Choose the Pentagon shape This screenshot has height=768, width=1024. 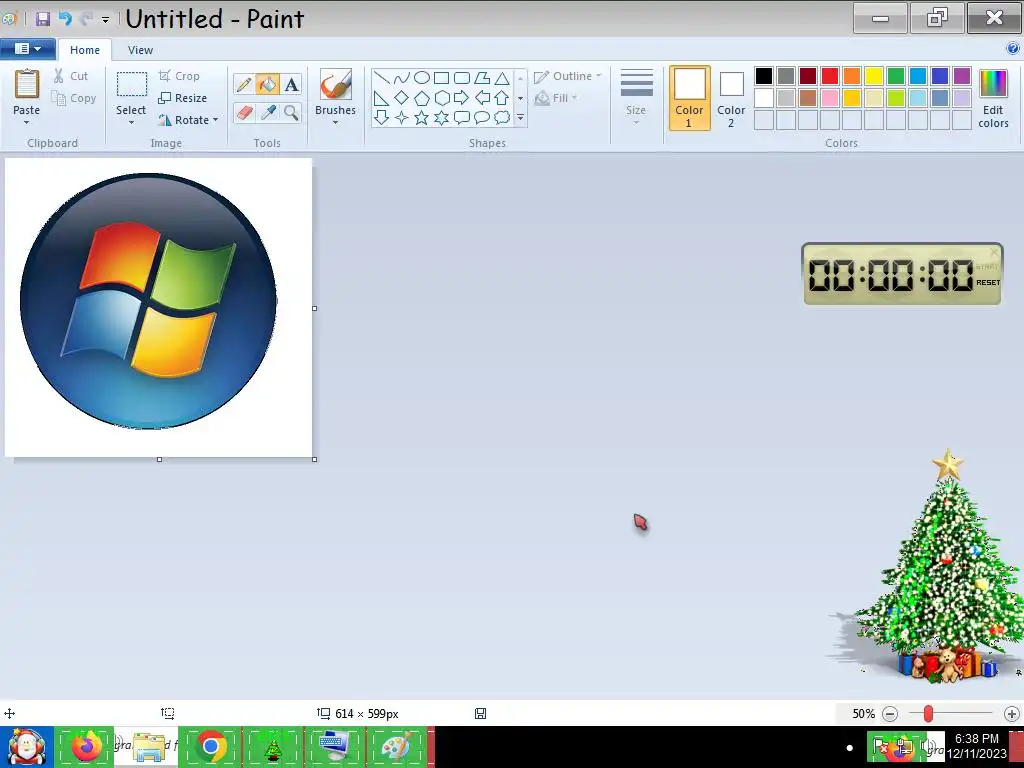[x=422, y=98]
